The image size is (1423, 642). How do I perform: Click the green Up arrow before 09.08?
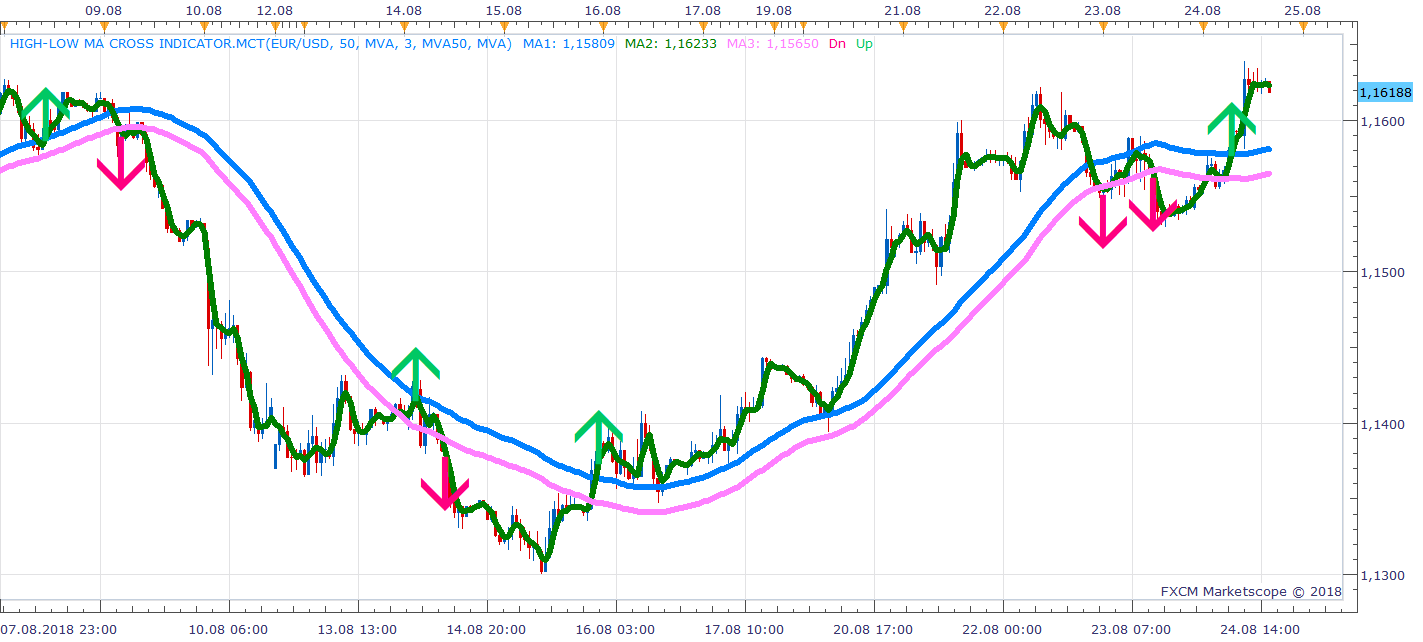pyautogui.click(x=45, y=115)
